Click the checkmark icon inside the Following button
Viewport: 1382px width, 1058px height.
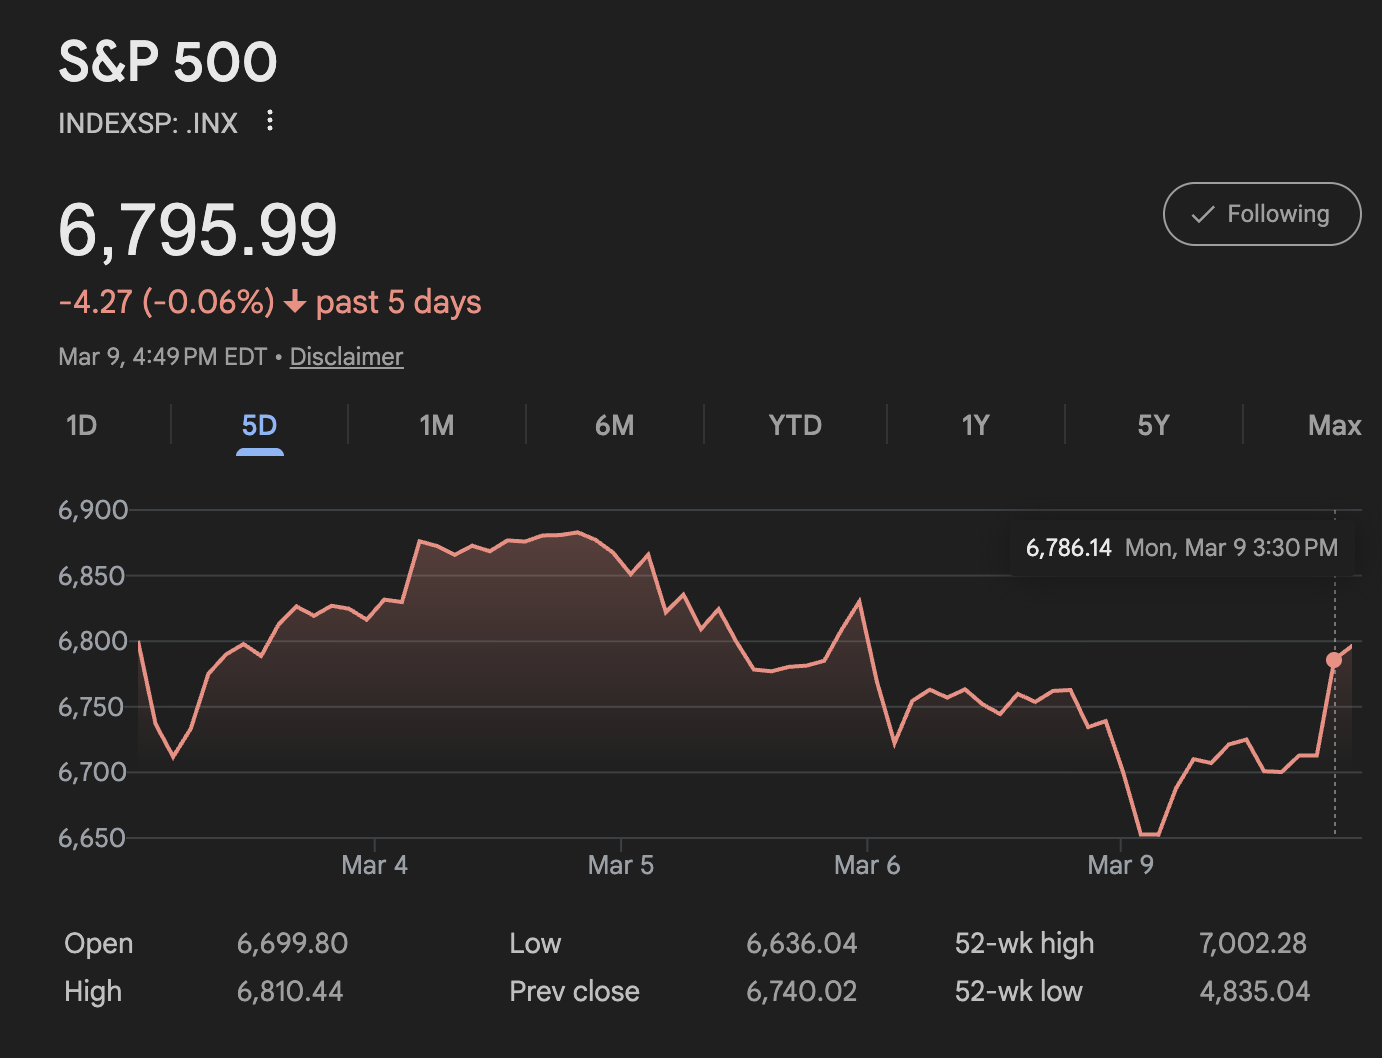coord(1203,214)
